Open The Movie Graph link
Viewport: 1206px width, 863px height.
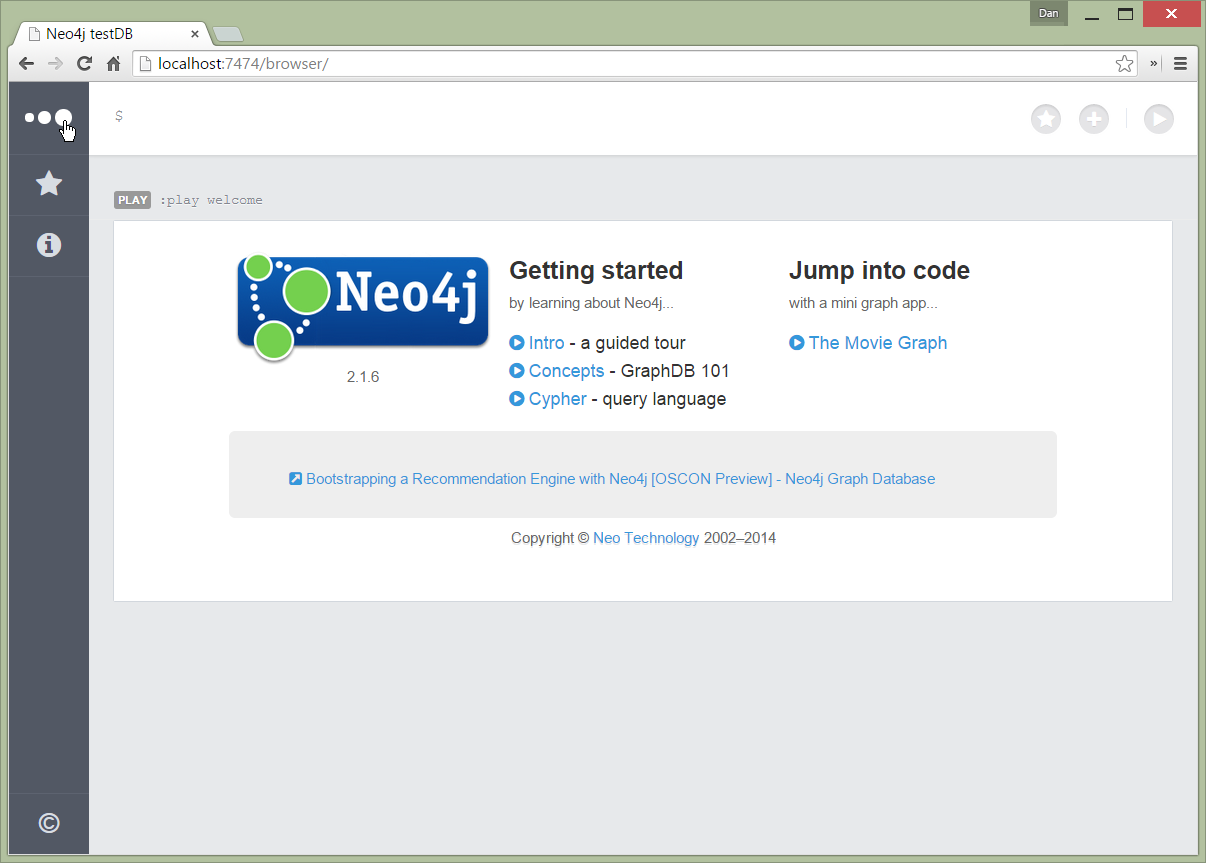coord(877,343)
